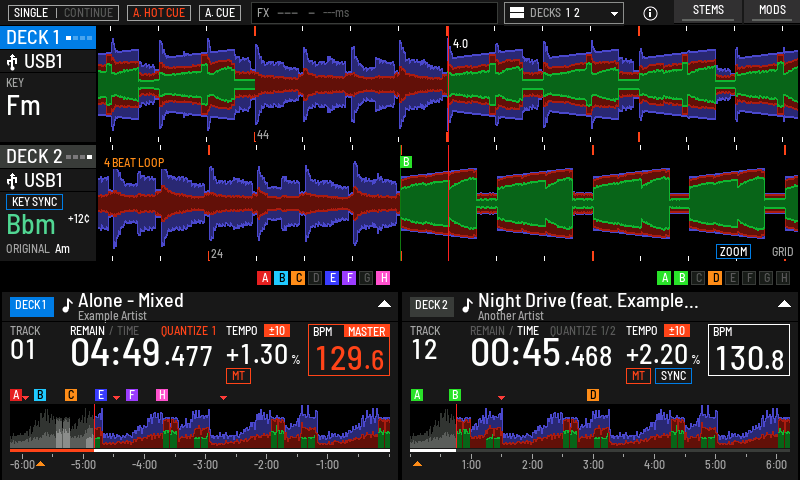Screen dimensions: 800x480
Task: Toggle A. HOT CUE auto hot cue
Action: click(159, 13)
